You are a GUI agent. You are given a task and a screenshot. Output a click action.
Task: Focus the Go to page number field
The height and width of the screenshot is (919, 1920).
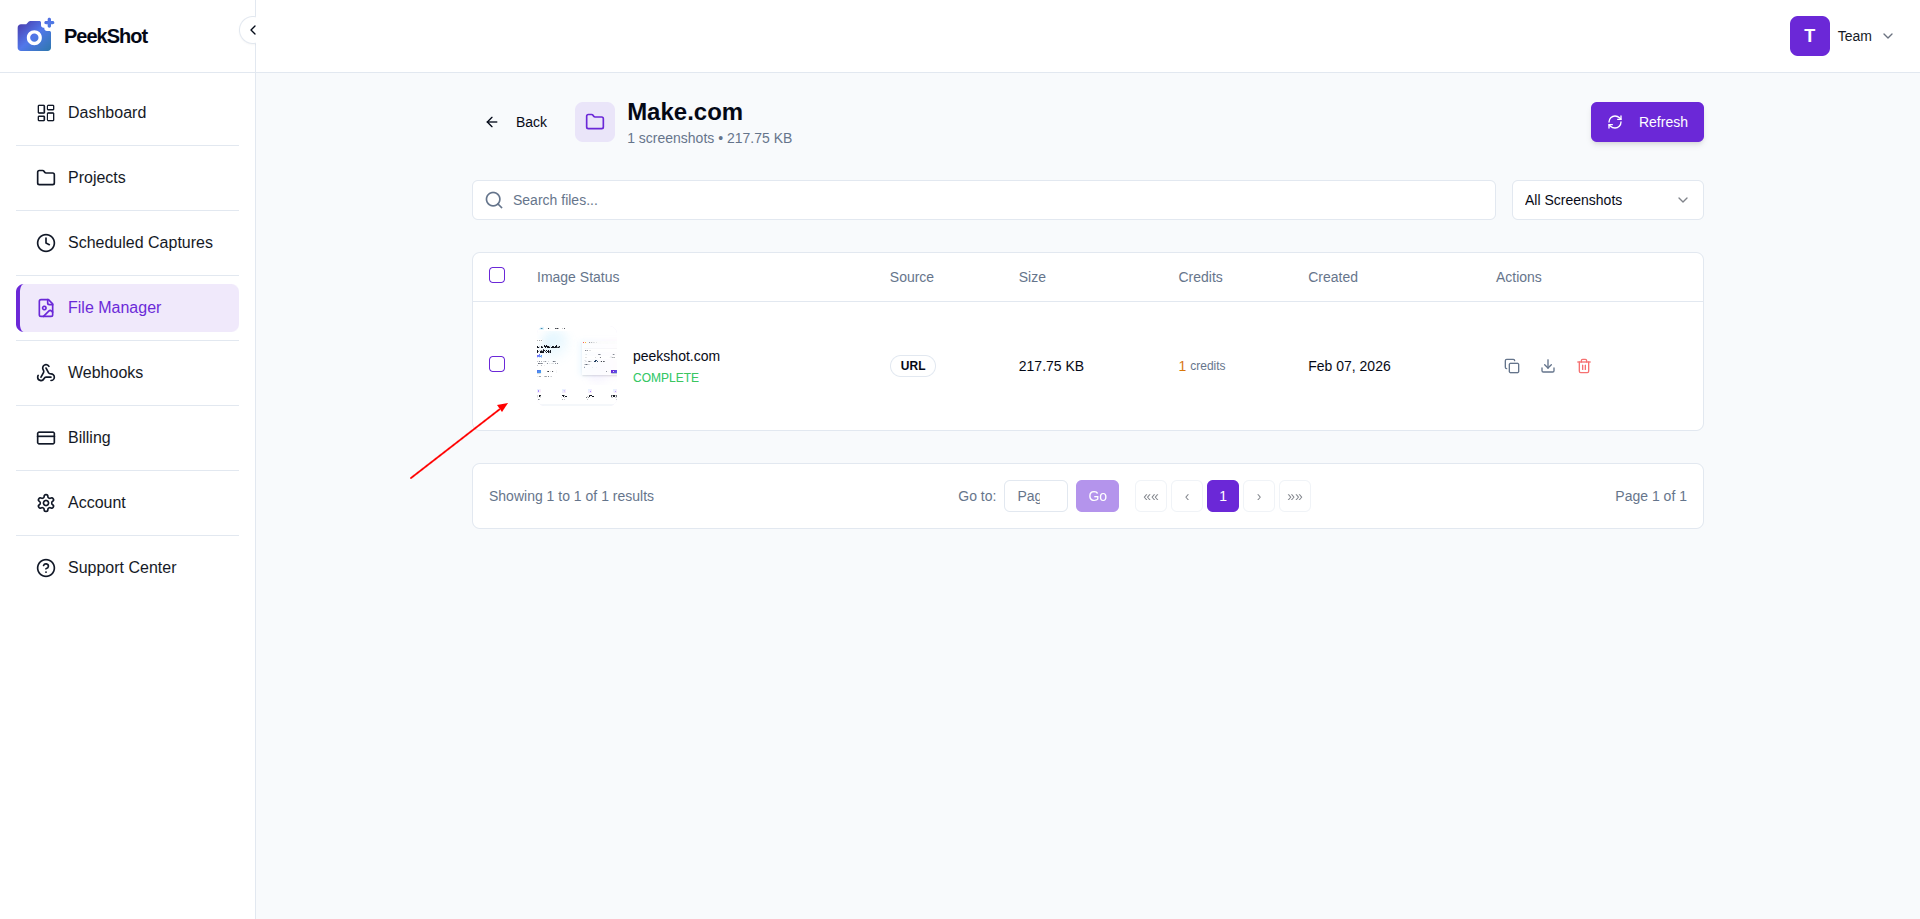[1034, 496]
